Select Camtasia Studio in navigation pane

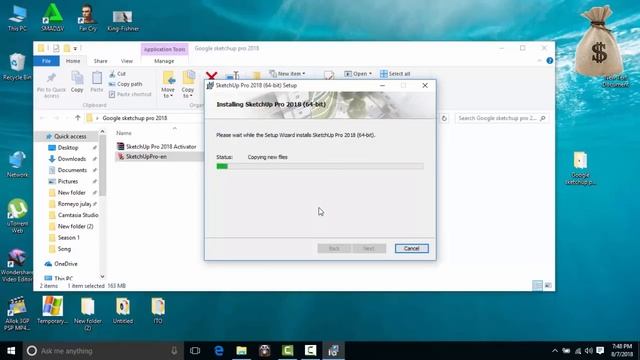(x=78, y=215)
